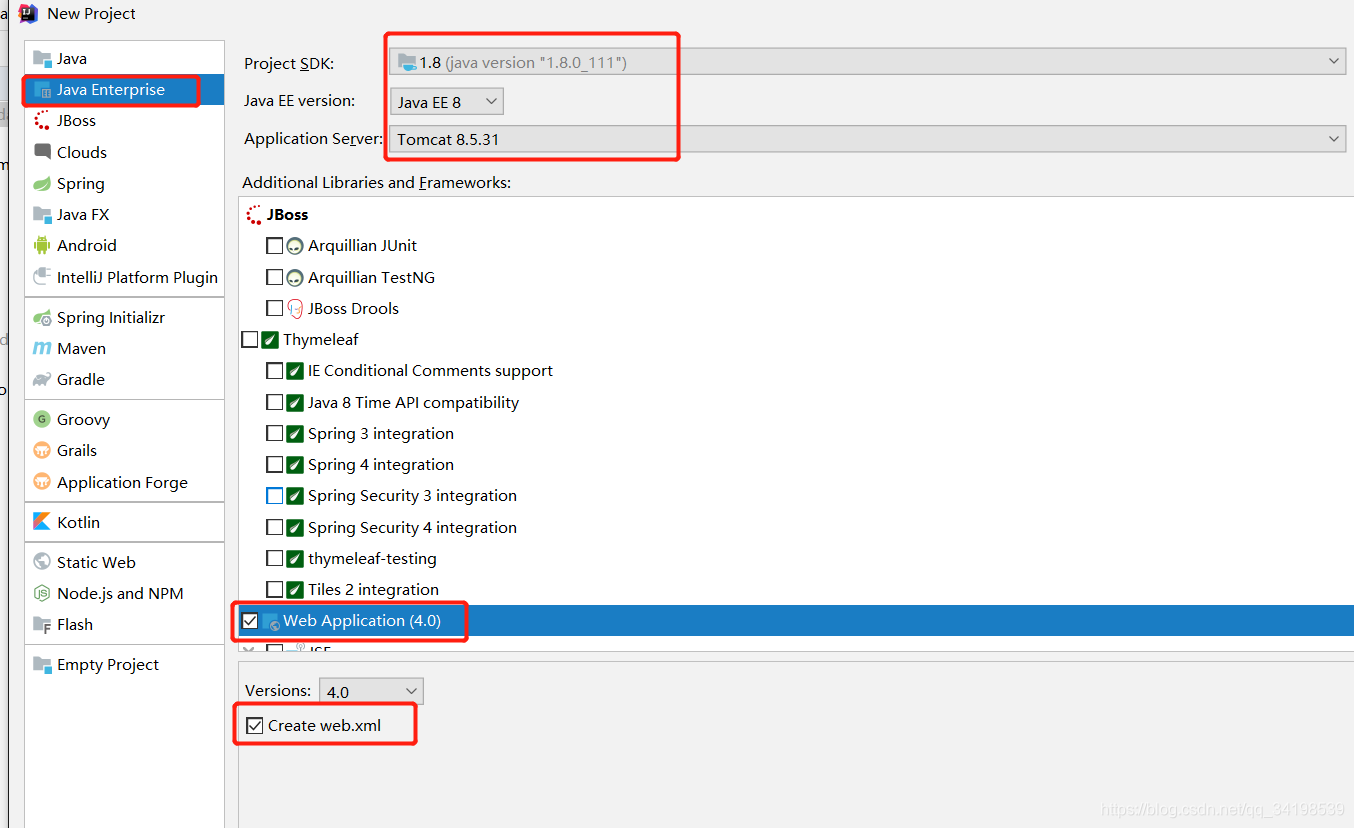
Task: Uncheck the Web Application (4.0) checkbox
Action: point(250,621)
